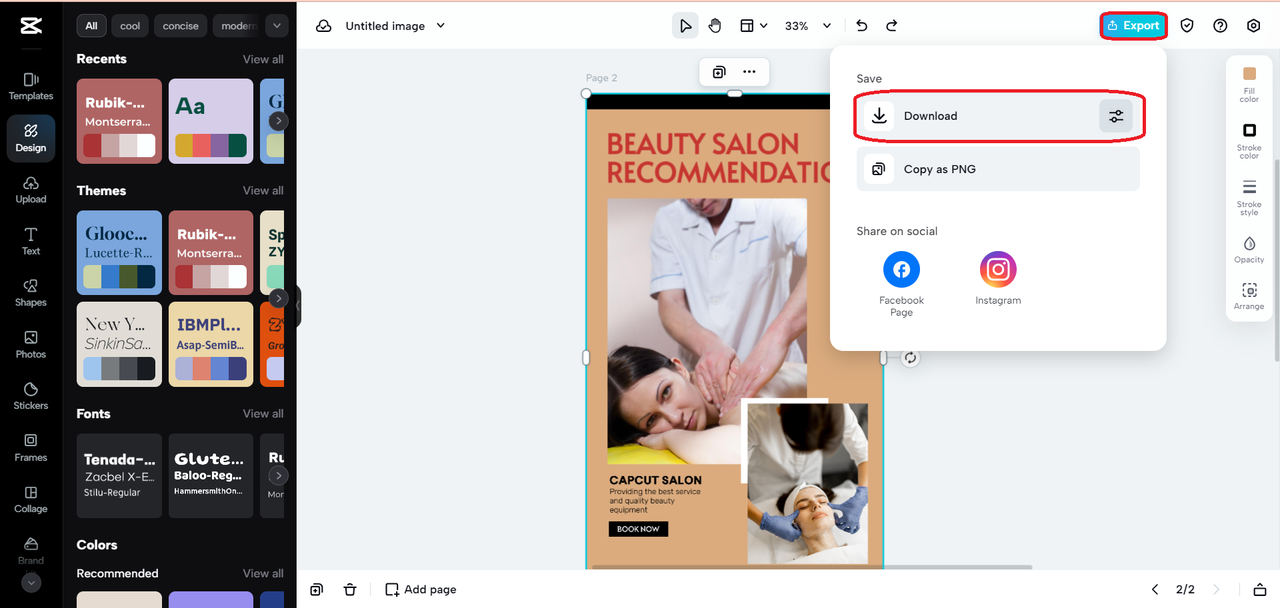
Task: Select the cool filter tag
Action: [x=131, y=26]
